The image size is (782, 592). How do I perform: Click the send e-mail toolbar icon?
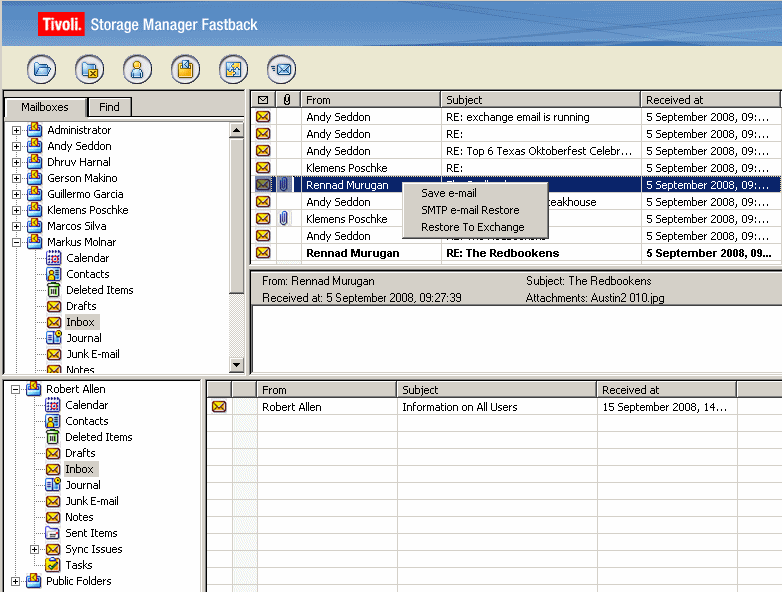282,69
